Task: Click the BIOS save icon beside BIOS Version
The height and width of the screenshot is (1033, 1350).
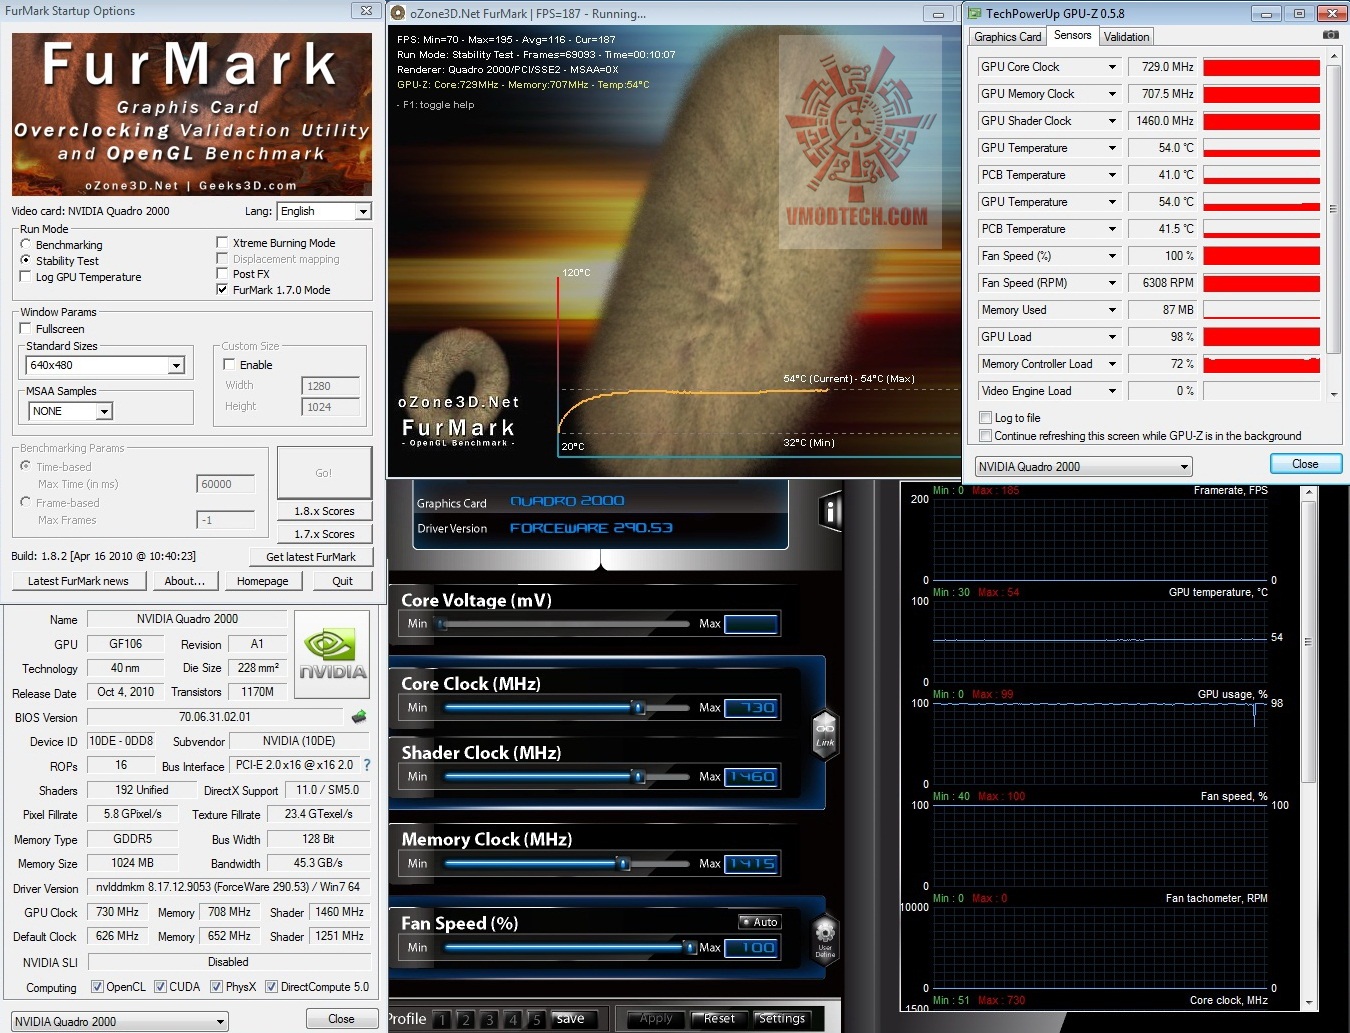Action: [x=359, y=716]
